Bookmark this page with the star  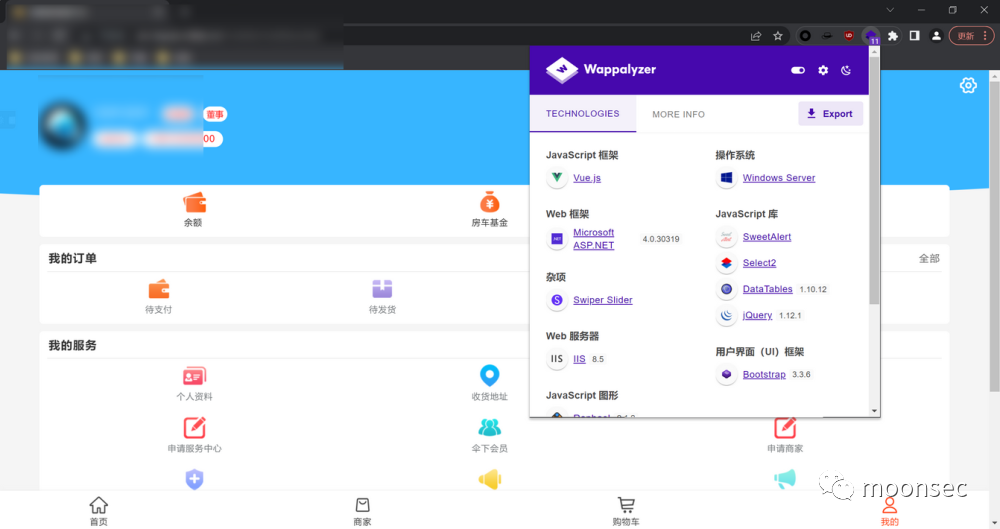click(777, 36)
